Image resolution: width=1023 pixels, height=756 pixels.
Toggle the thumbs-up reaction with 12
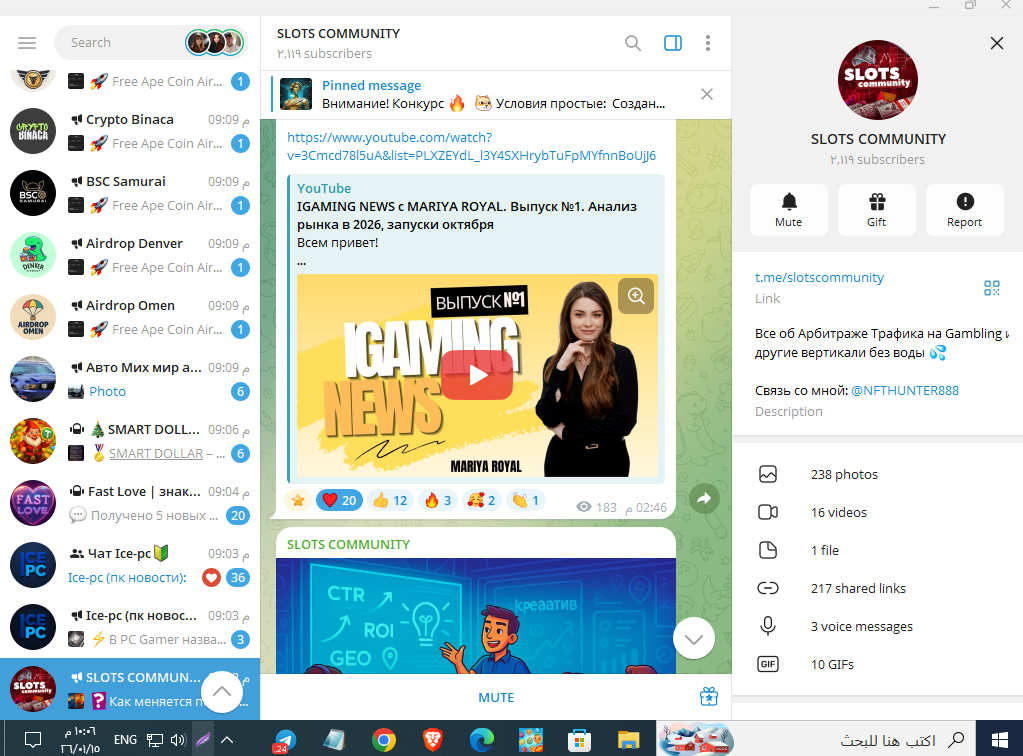(390, 500)
